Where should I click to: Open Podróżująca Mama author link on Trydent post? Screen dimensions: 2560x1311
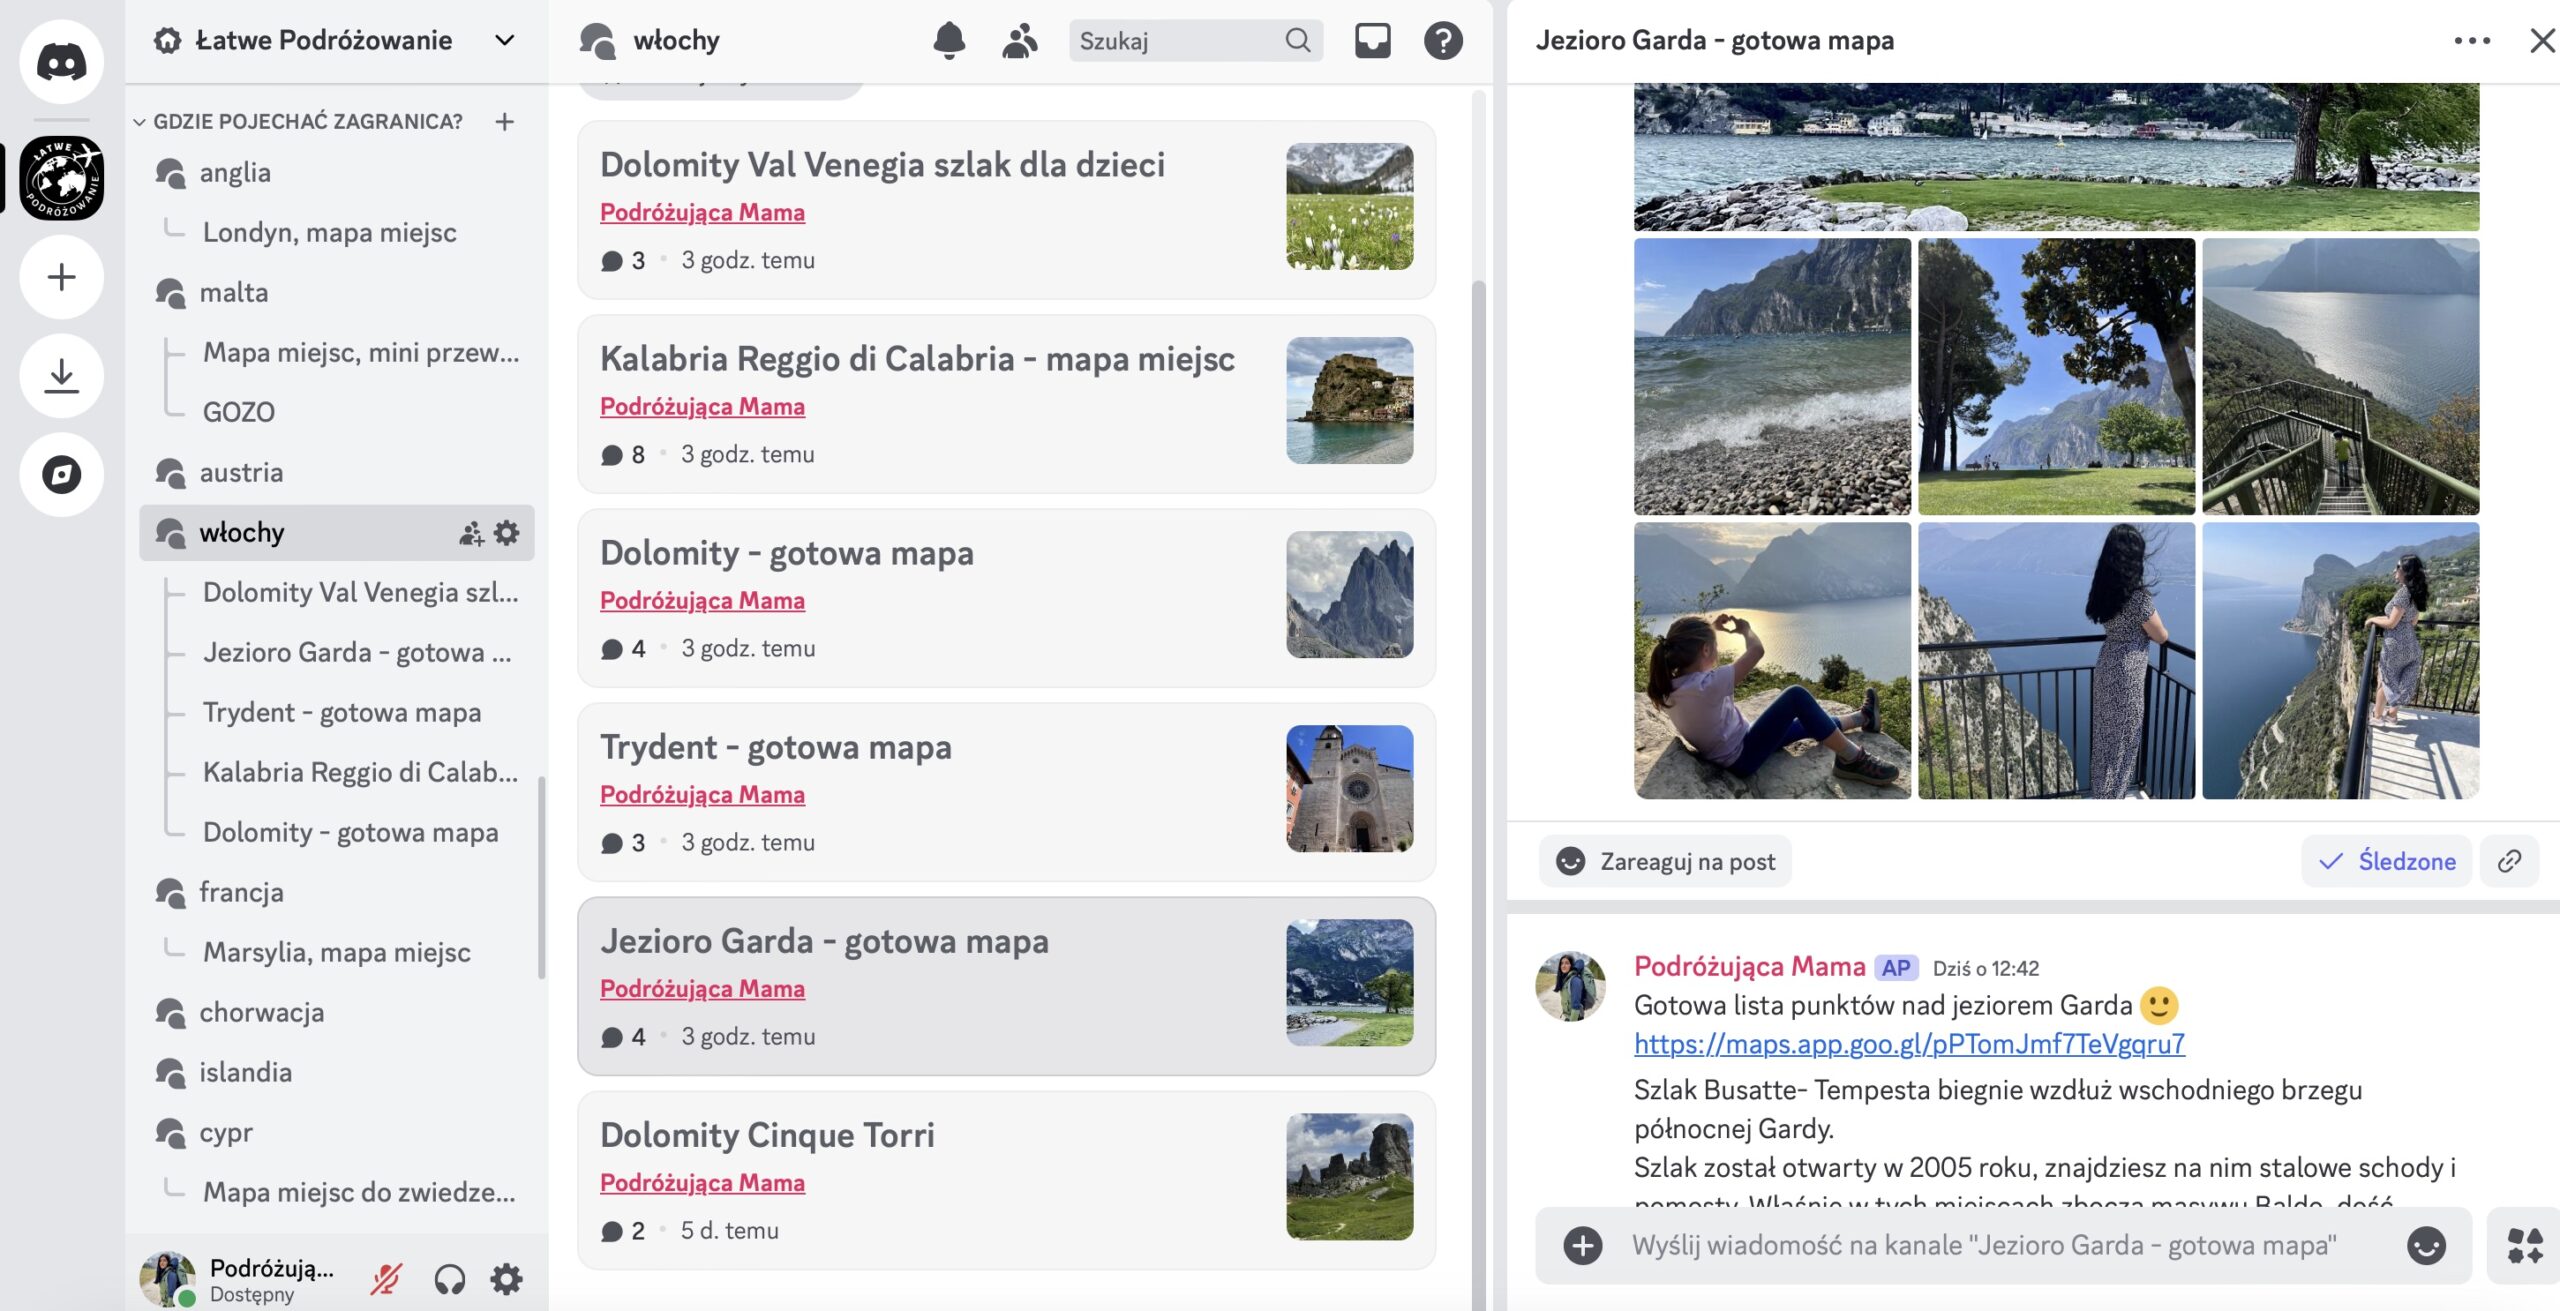click(702, 795)
